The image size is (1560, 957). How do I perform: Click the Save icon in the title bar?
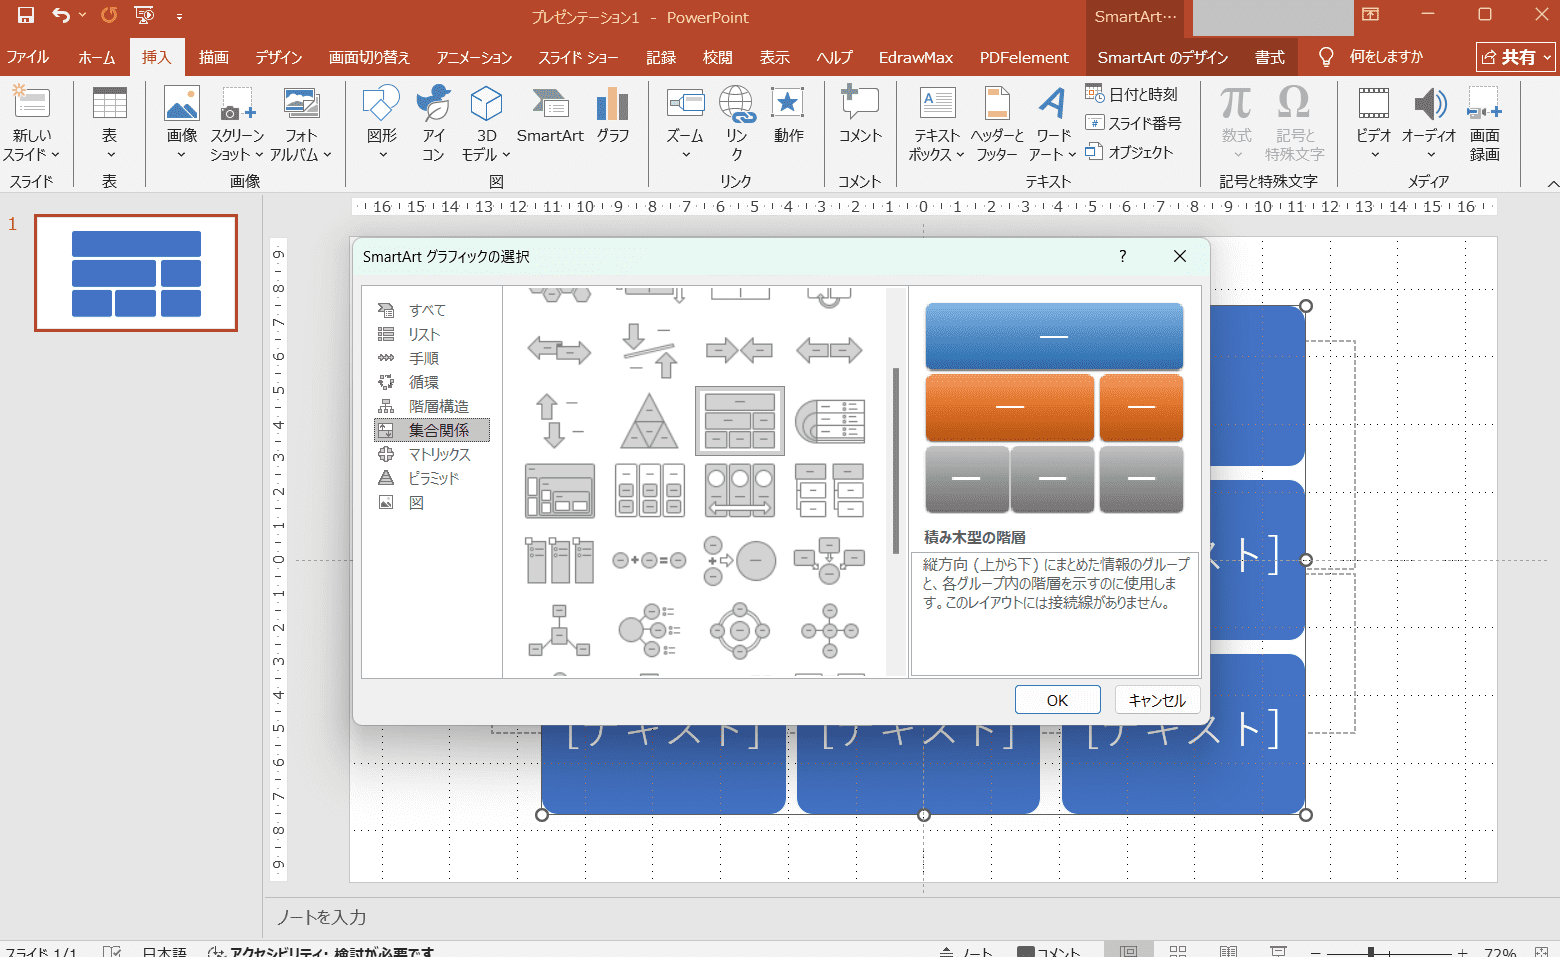tap(26, 16)
